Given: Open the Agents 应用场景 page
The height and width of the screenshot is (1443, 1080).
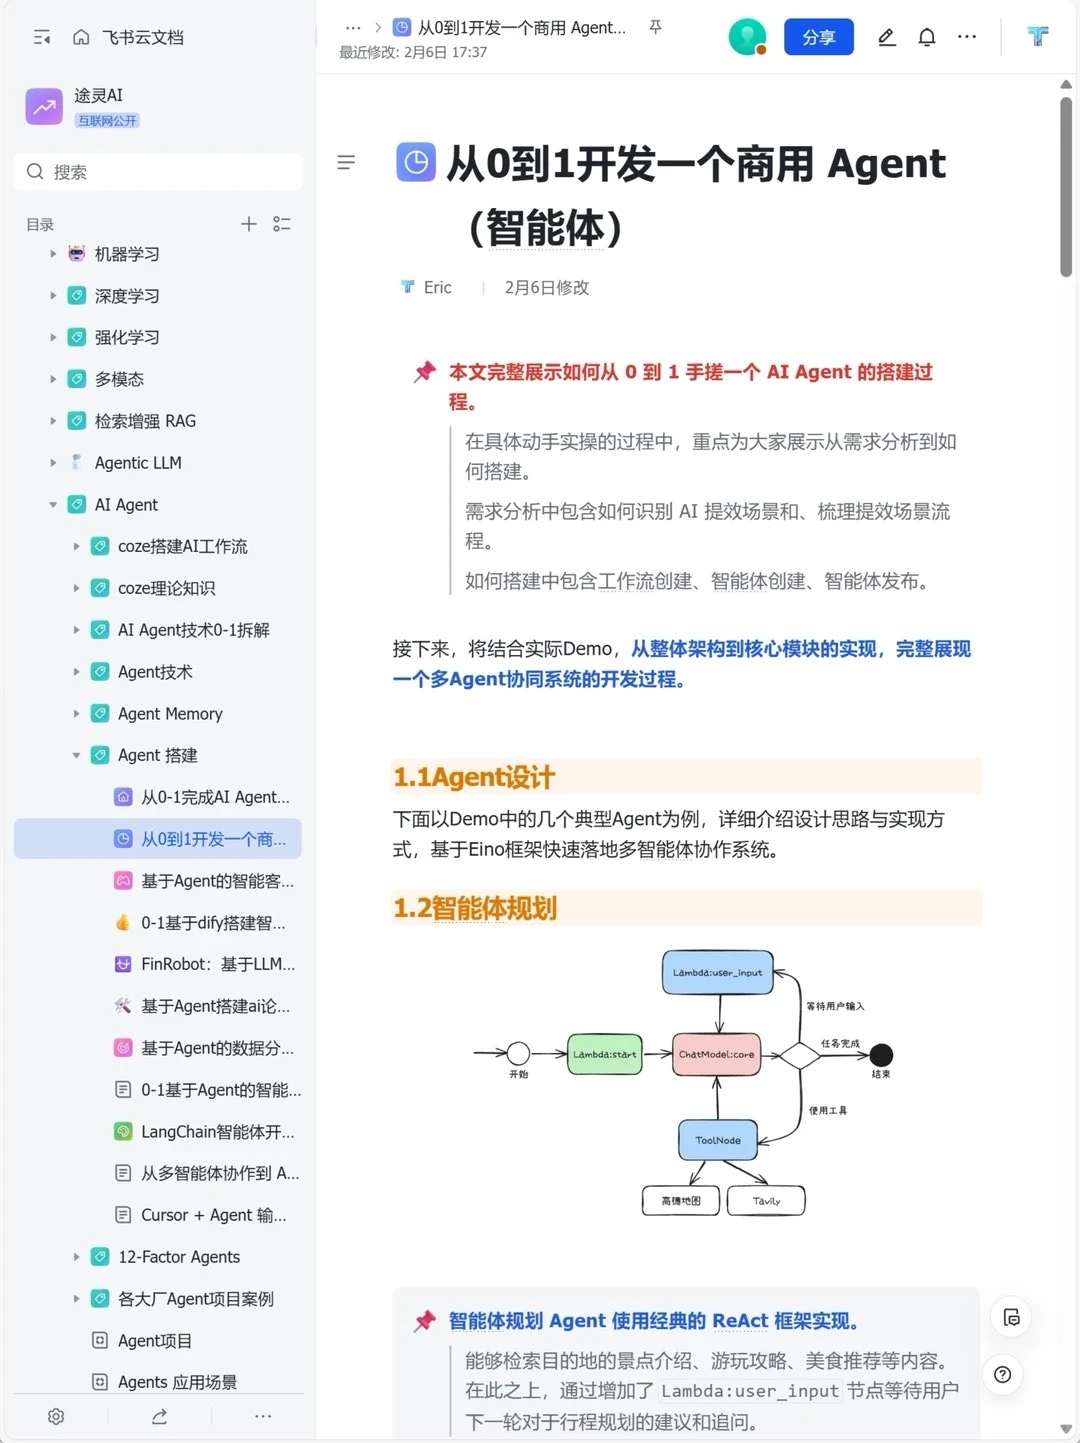Looking at the screenshot, I should 177,1382.
